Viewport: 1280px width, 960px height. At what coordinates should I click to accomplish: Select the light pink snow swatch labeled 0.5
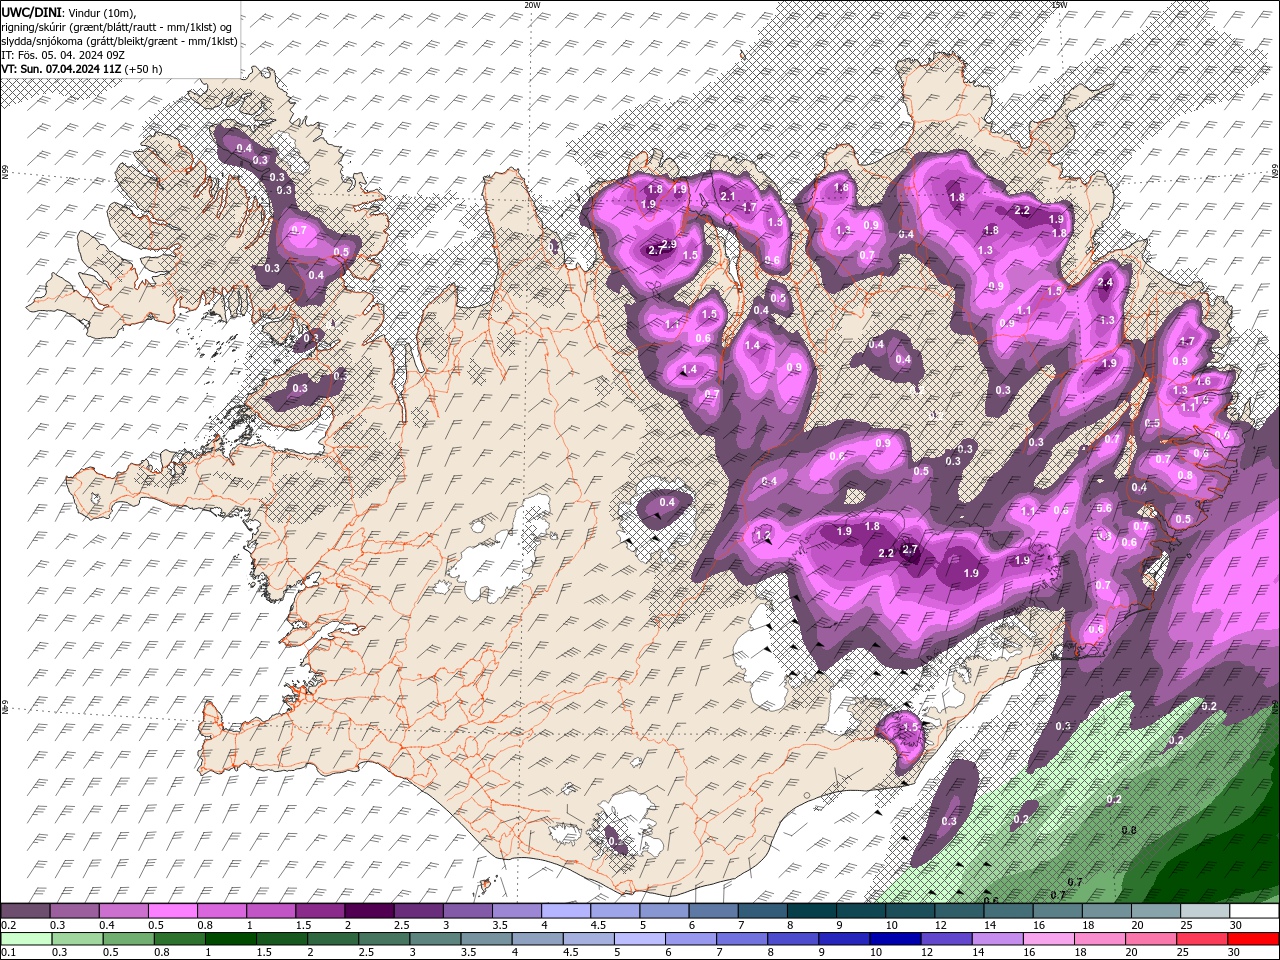[x=172, y=910]
